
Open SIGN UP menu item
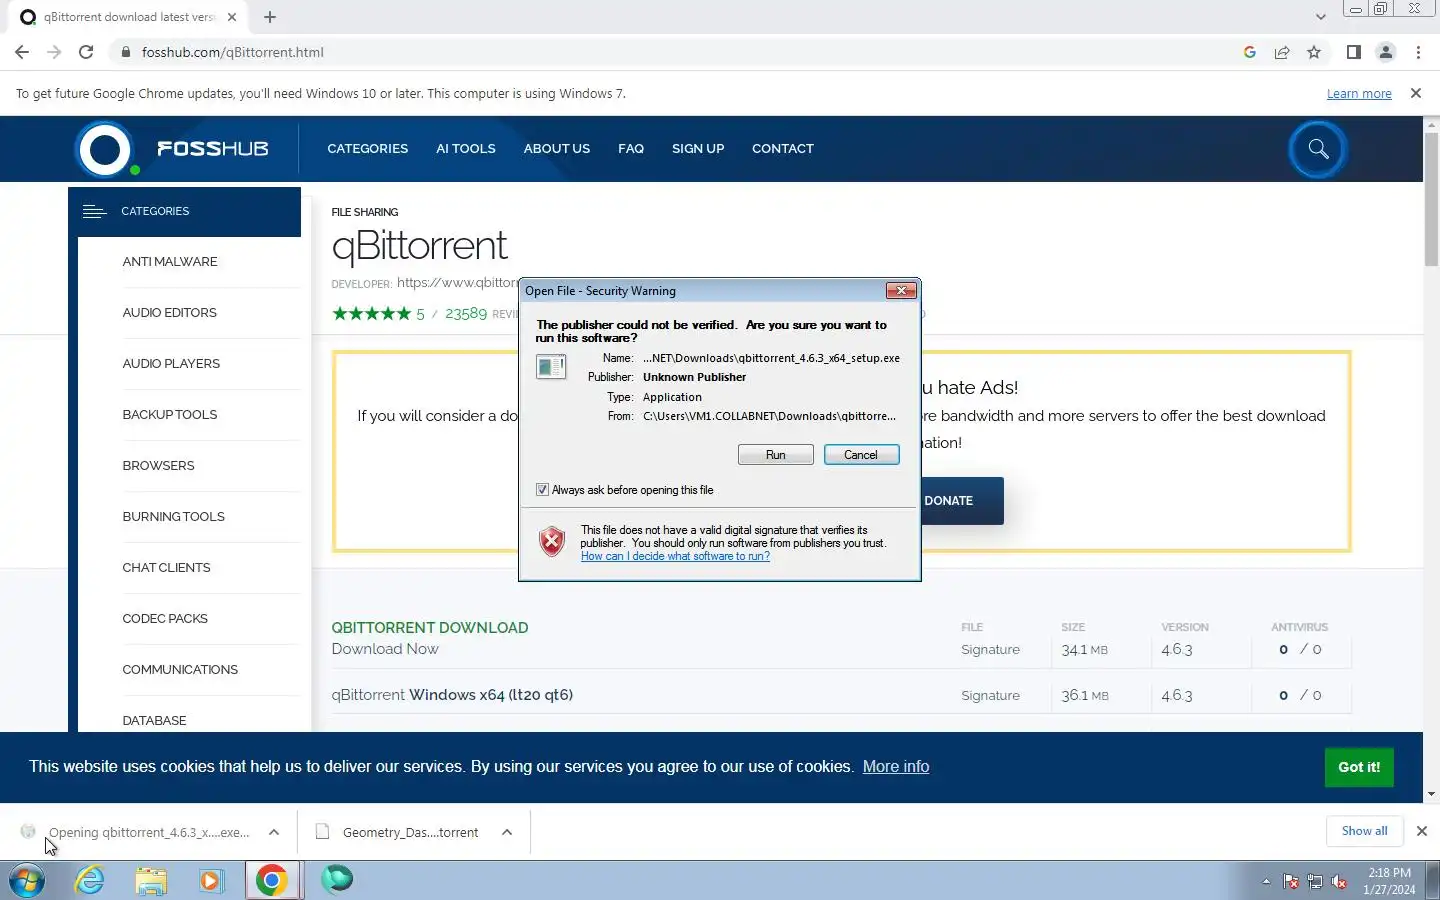pos(698,148)
